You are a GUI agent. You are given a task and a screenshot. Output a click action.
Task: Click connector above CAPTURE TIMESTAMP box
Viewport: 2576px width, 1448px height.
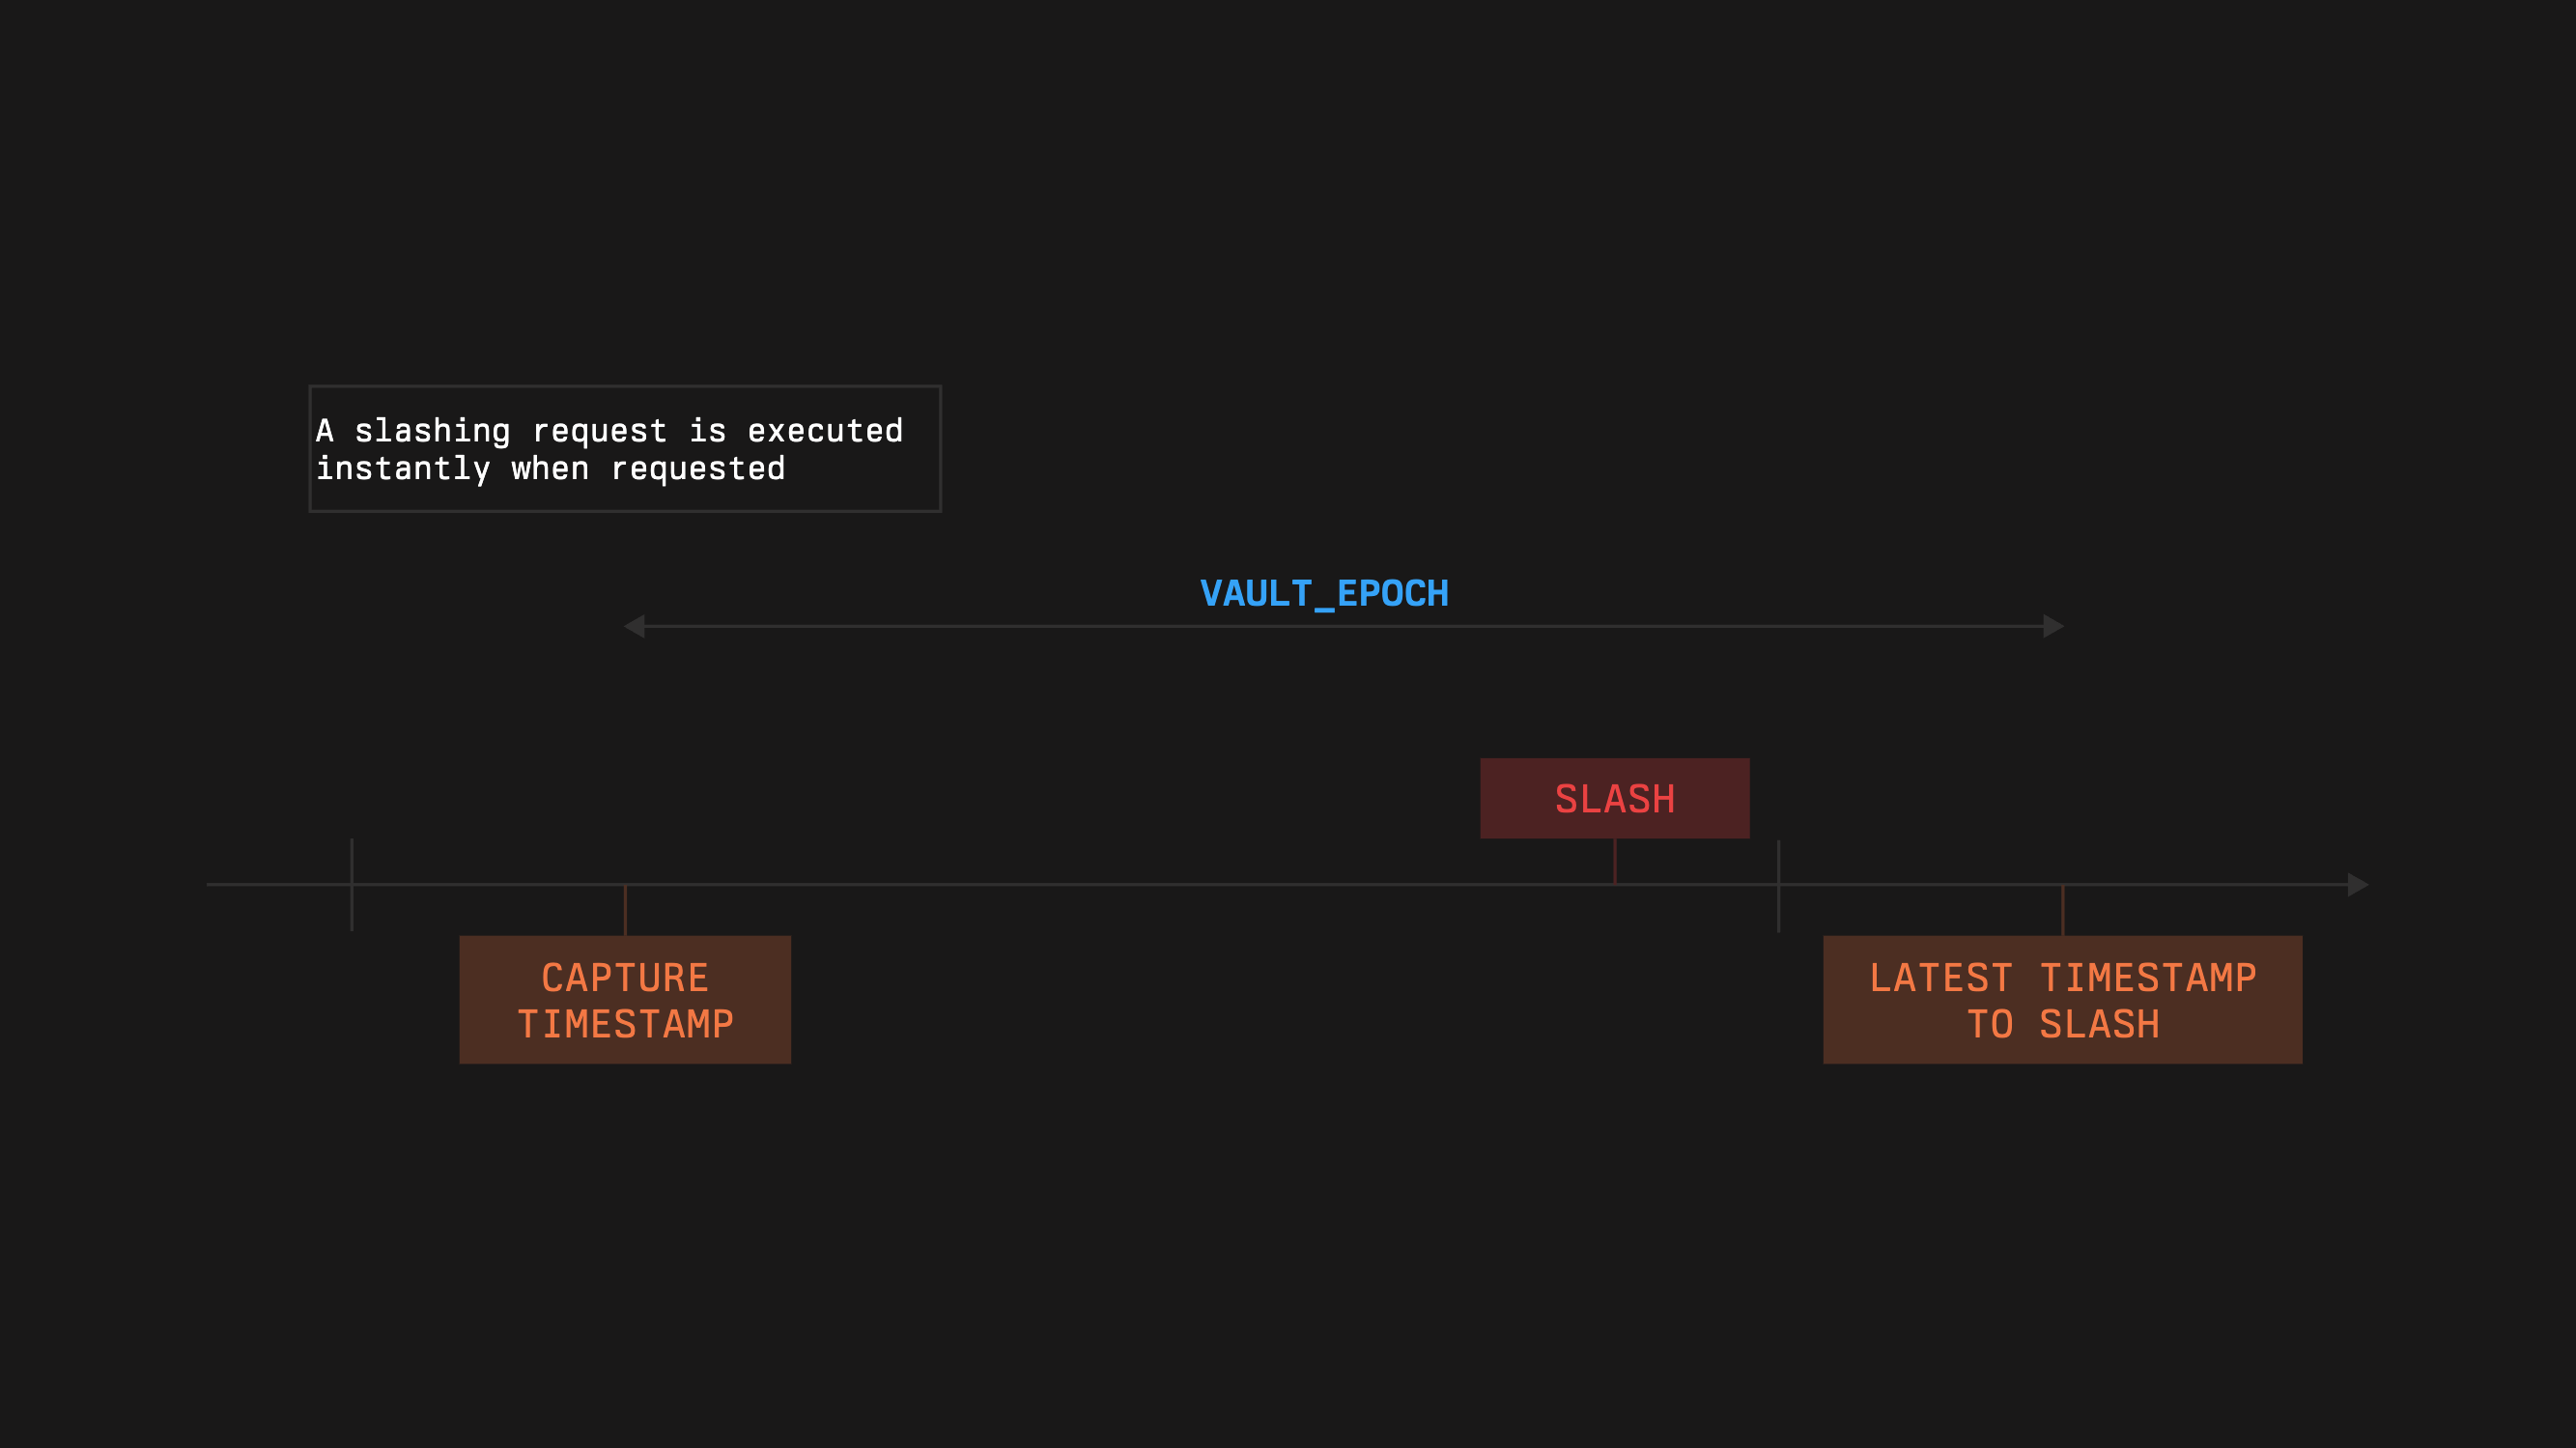coord(625,911)
